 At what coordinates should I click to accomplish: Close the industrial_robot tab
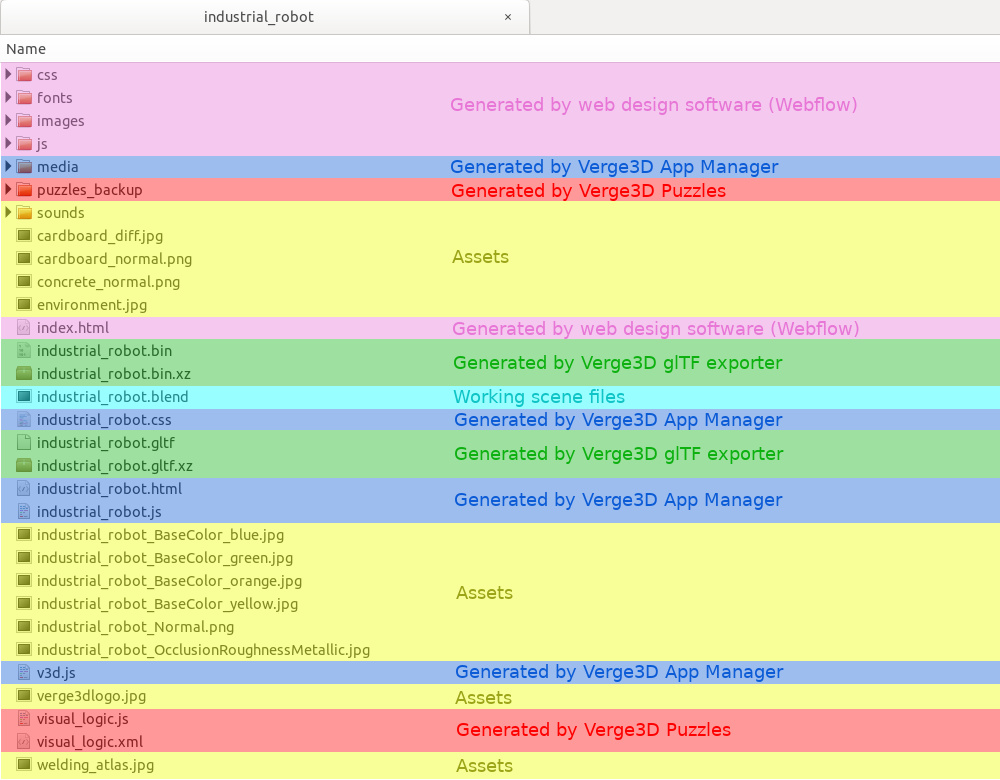tap(508, 17)
